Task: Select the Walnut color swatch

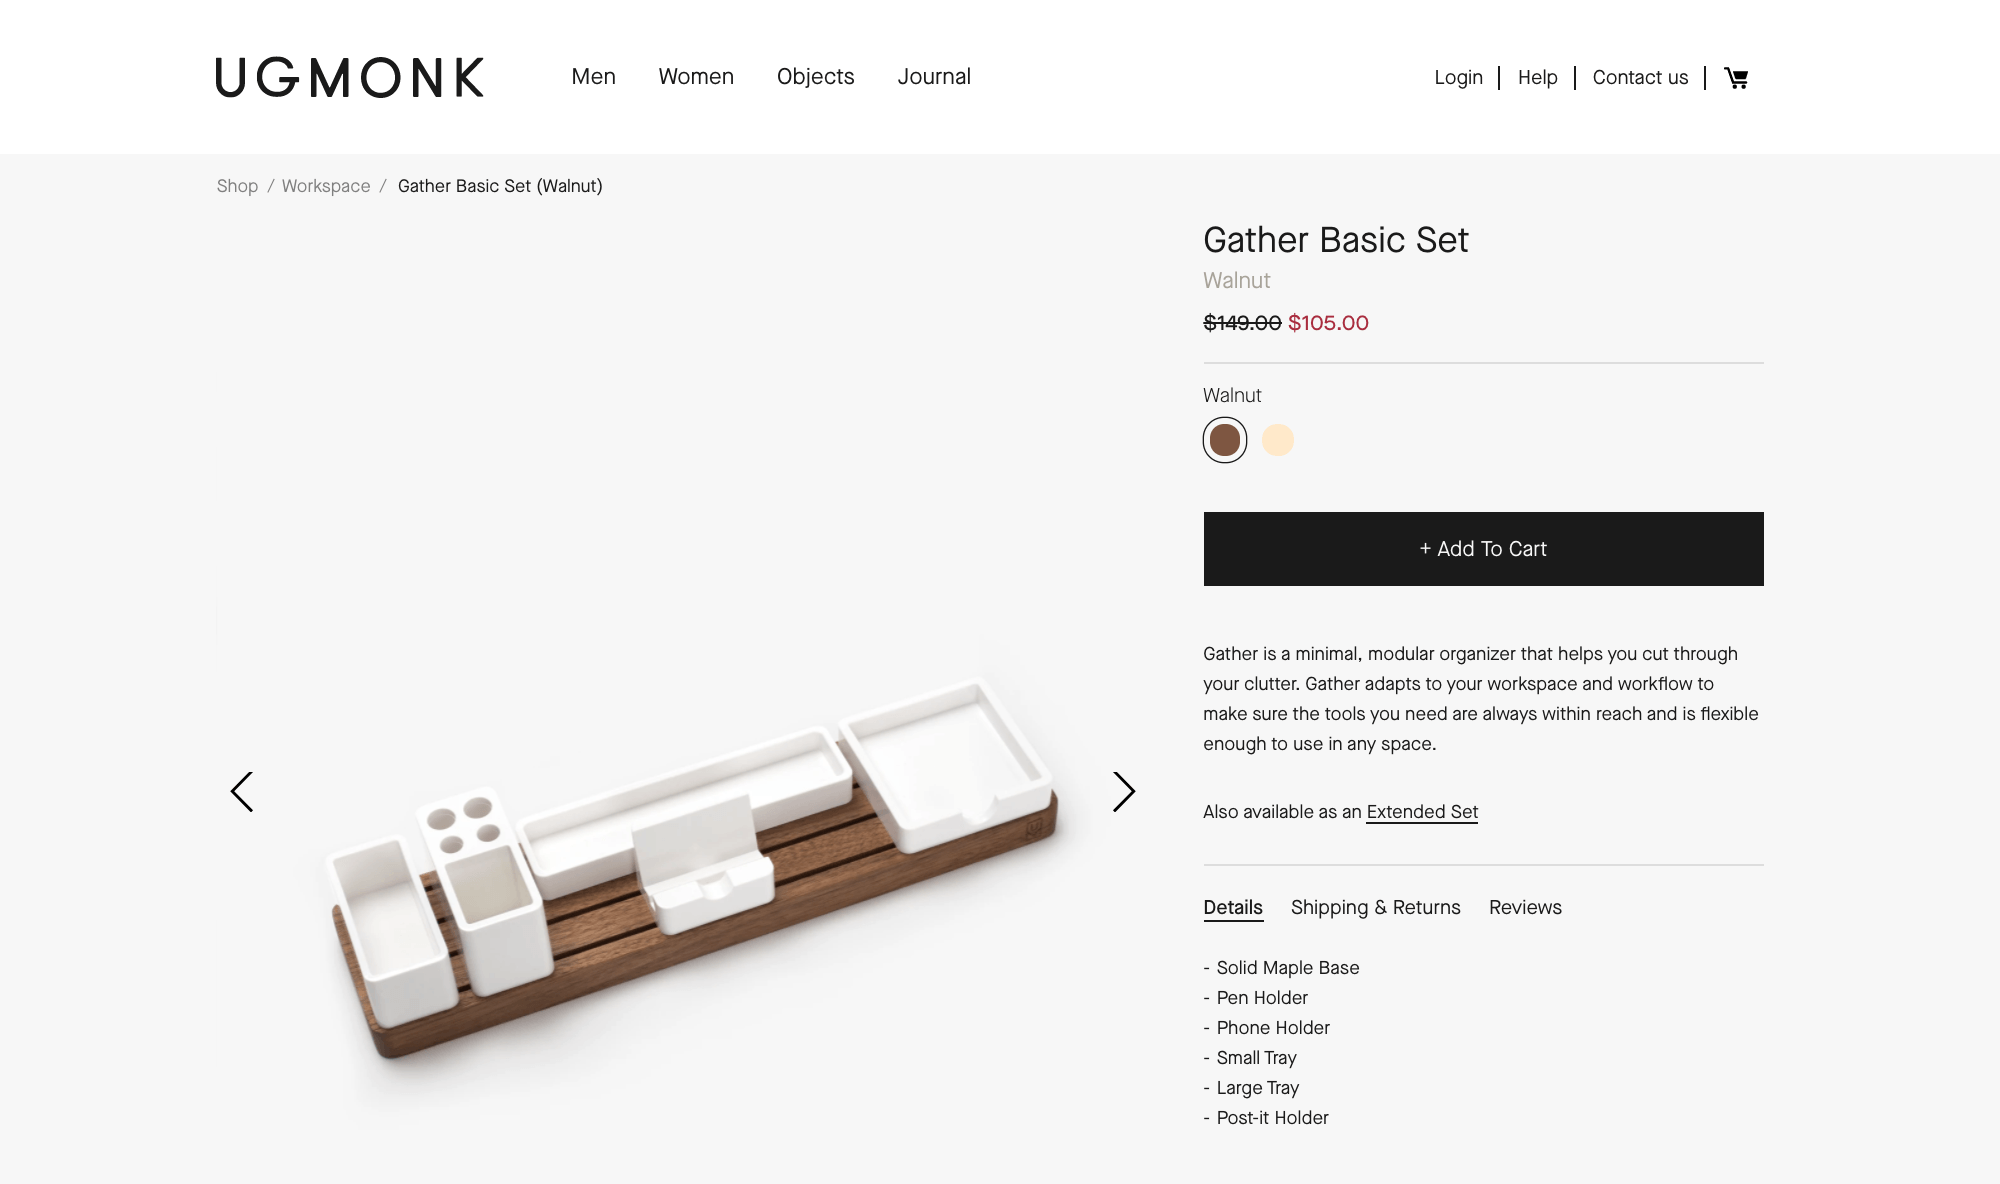Action: click(x=1223, y=440)
